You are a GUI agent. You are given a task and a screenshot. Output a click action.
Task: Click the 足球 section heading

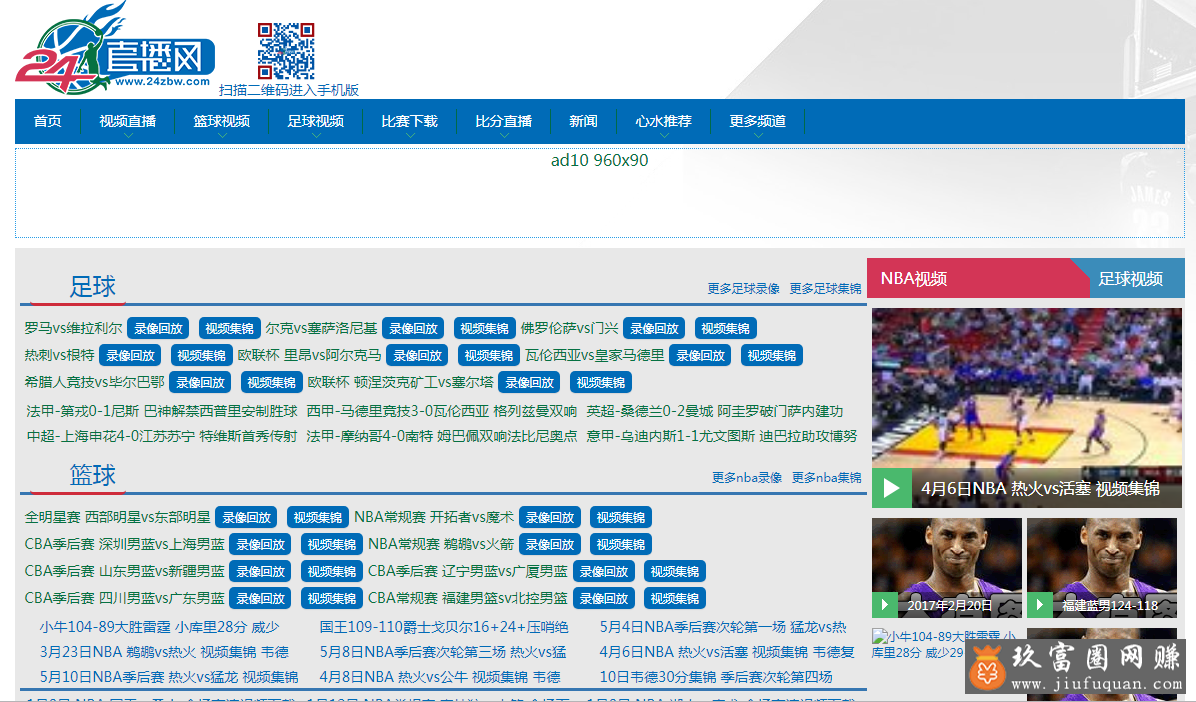[92, 287]
